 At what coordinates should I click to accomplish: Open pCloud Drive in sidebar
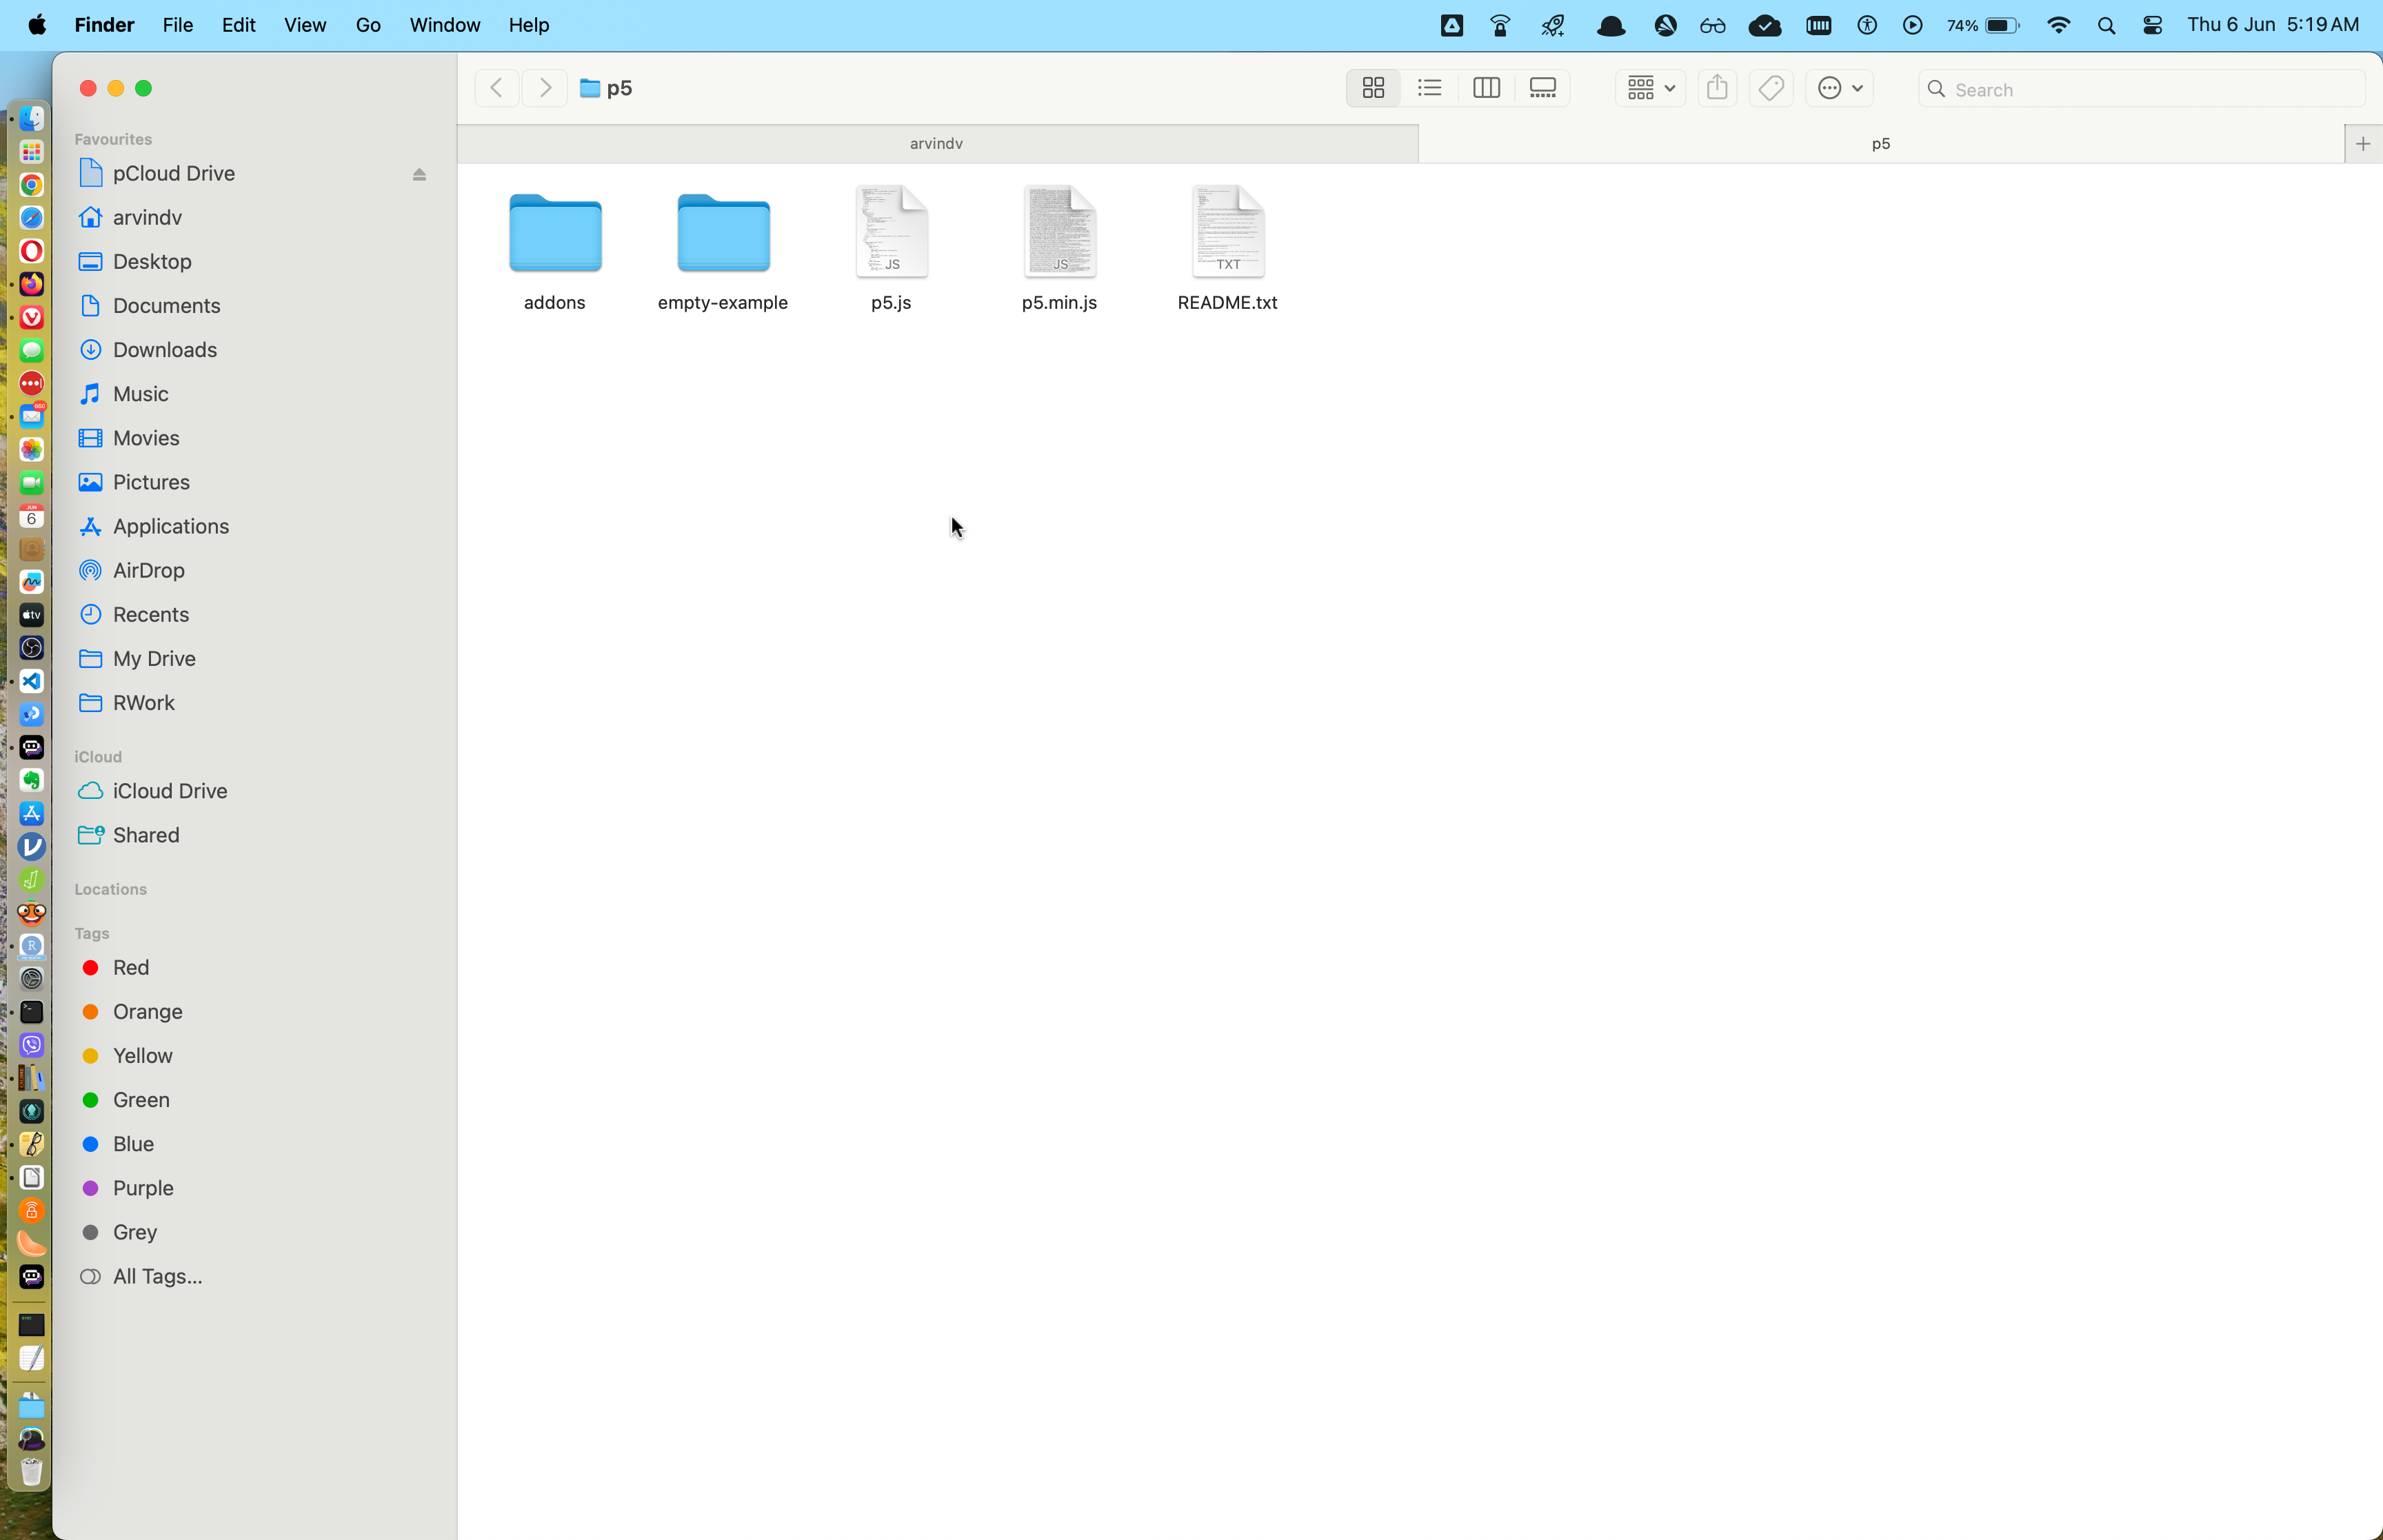tap(174, 174)
